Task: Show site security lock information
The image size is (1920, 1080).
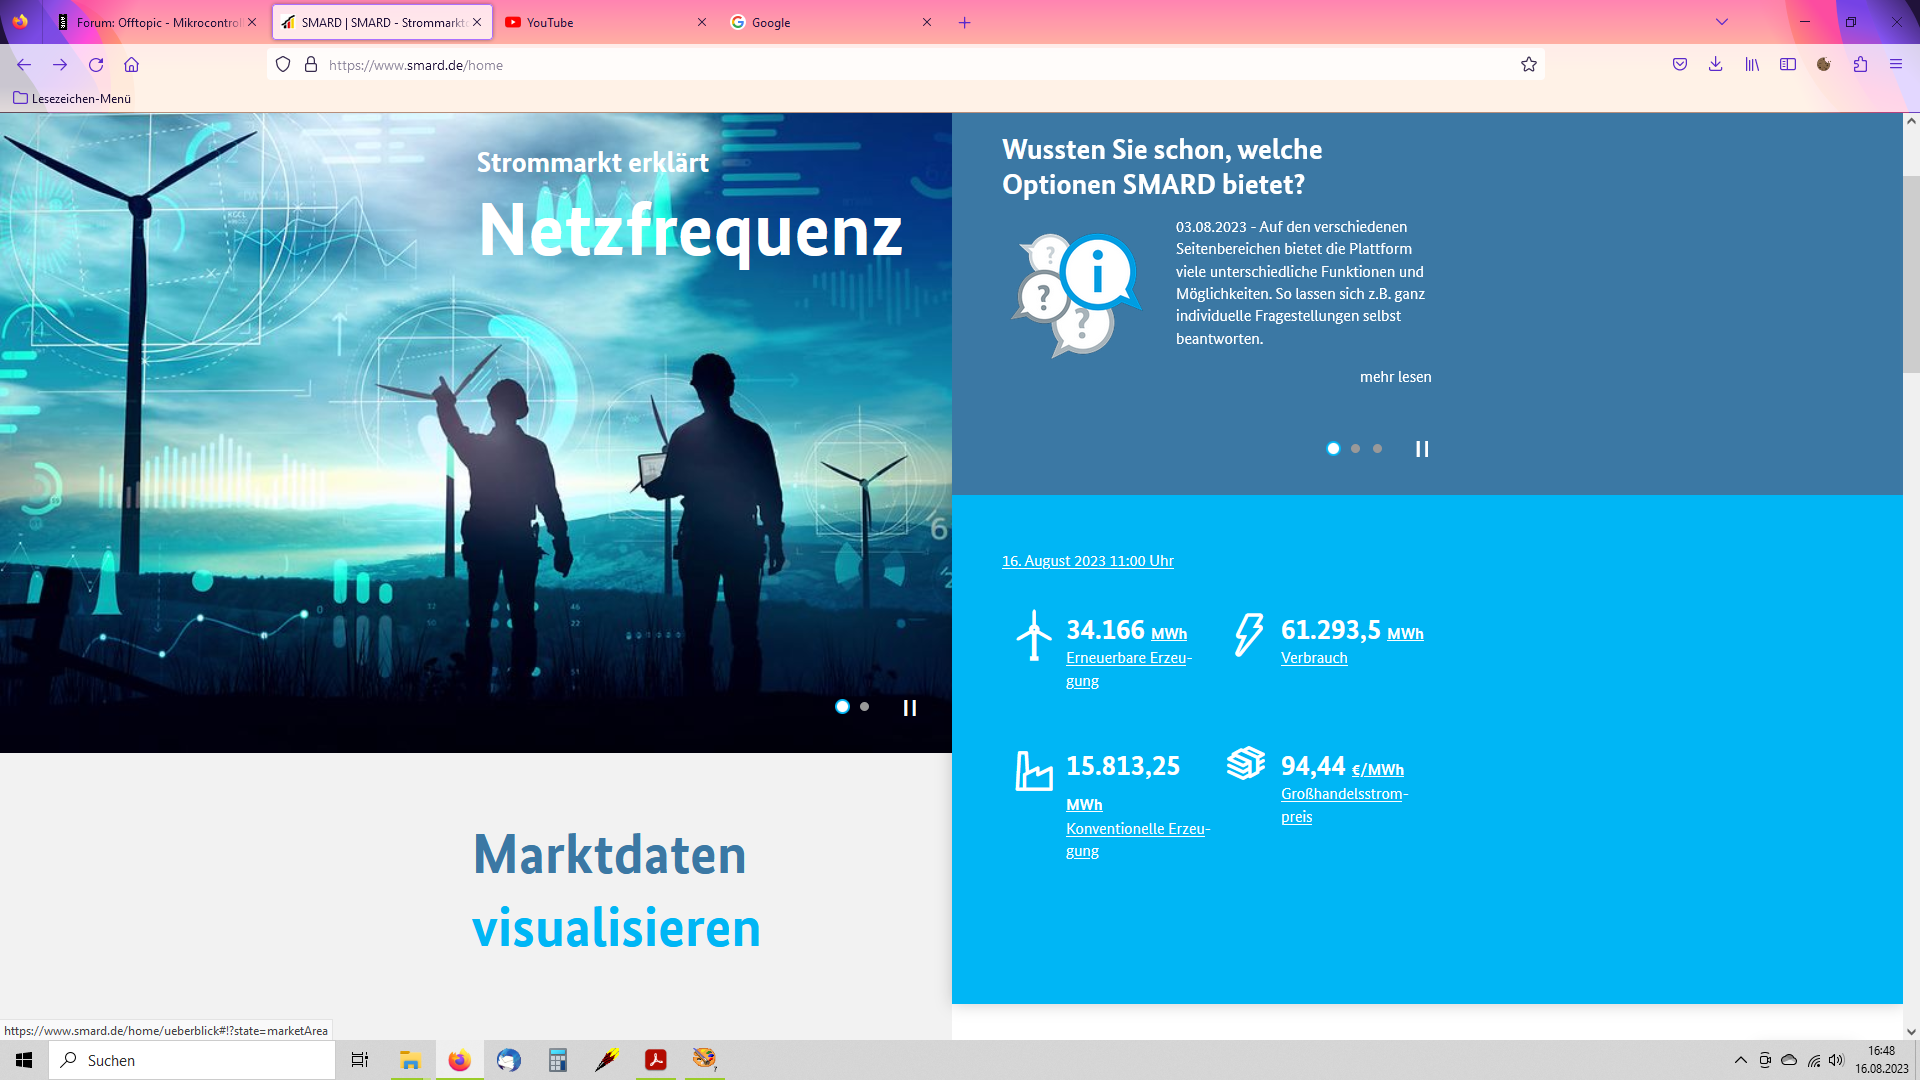Action: [x=311, y=65]
